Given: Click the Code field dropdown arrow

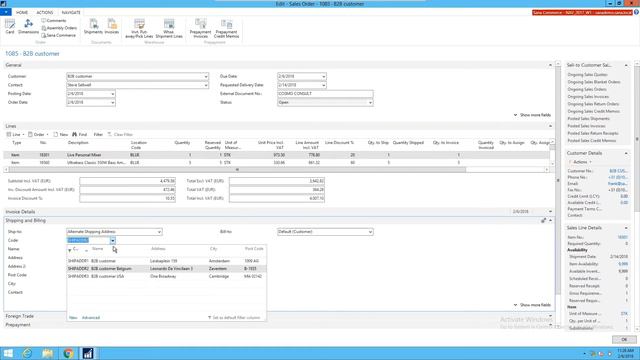Looking at the screenshot, I should (113, 240).
